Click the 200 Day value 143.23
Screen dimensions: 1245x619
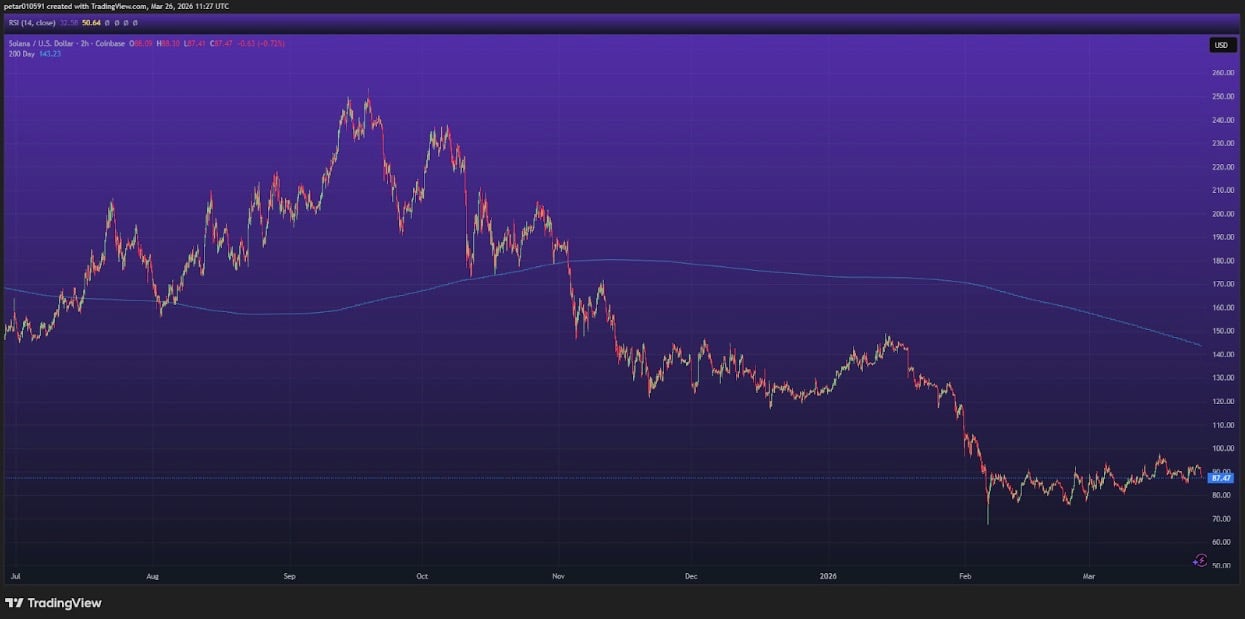[49, 53]
